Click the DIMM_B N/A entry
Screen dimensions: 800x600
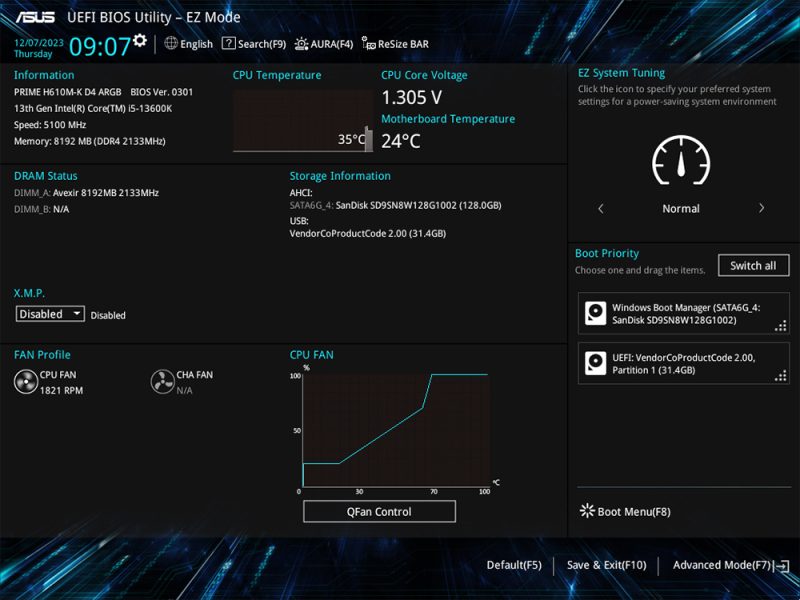tap(41, 209)
